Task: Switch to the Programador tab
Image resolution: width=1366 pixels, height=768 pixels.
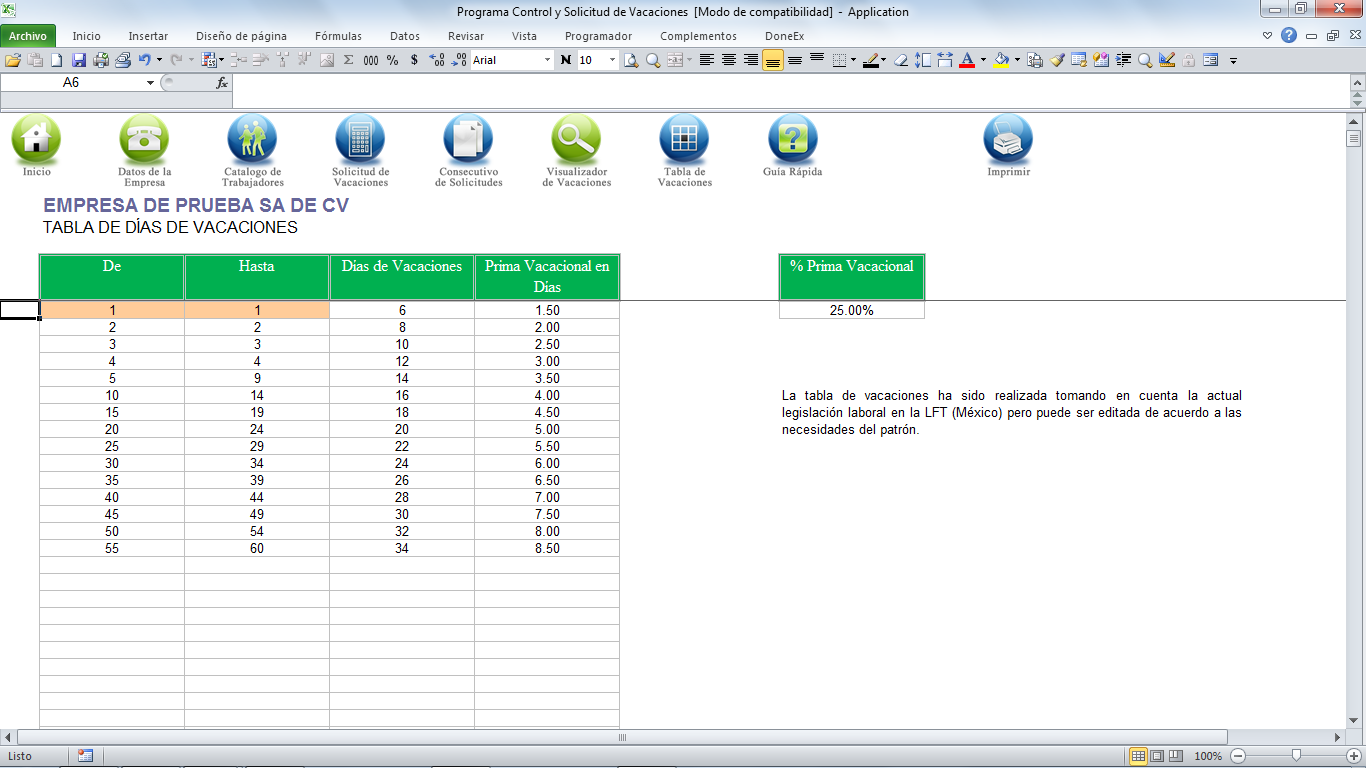Action: (598, 36)
